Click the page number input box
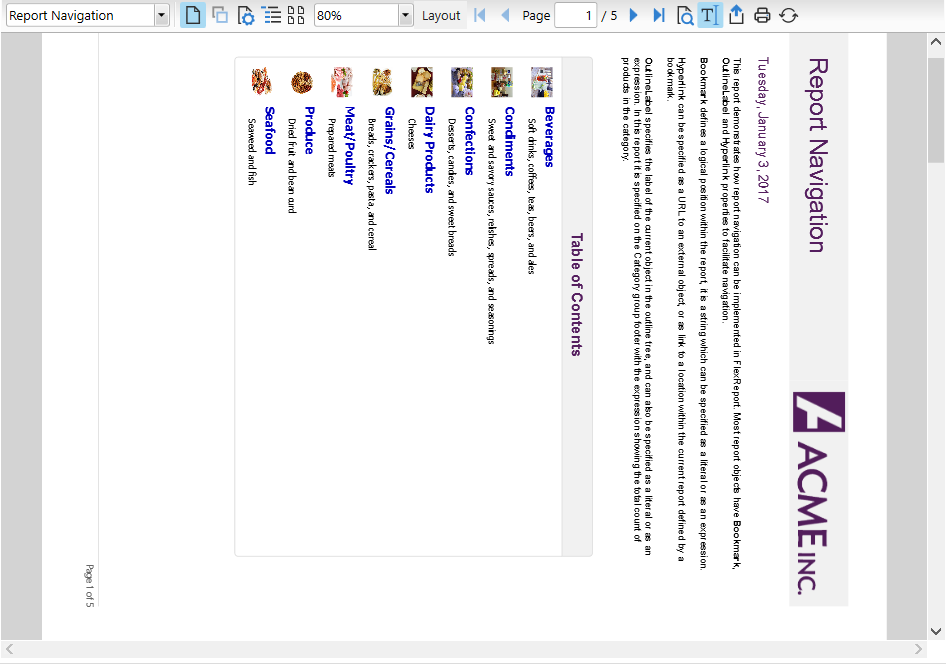This screenshot has width=946, height=664. point(576,16)
